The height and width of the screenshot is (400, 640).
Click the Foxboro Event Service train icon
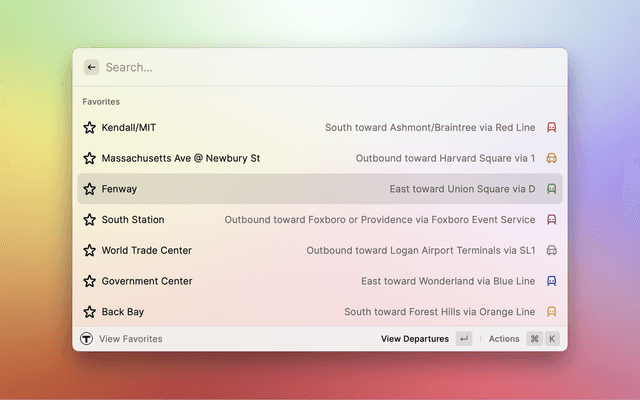(x=551, y=220)
